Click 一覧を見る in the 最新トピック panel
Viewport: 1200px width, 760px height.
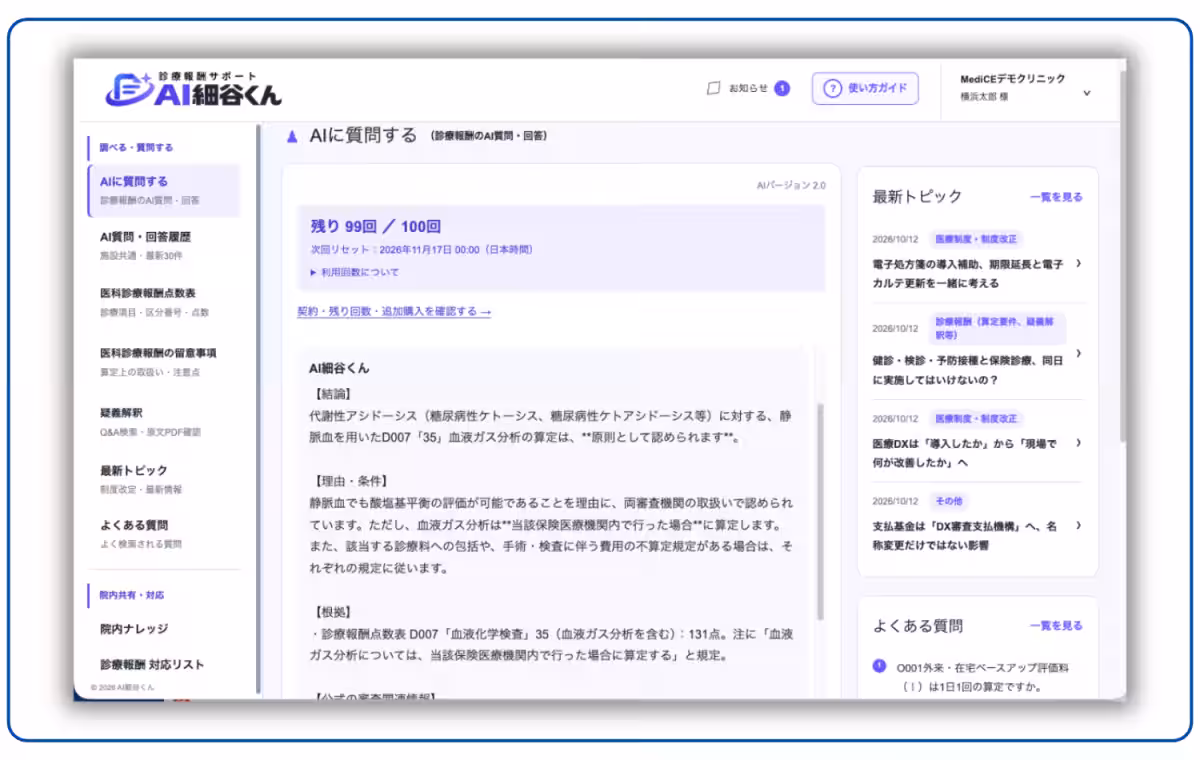click(x=1056, y=197)
